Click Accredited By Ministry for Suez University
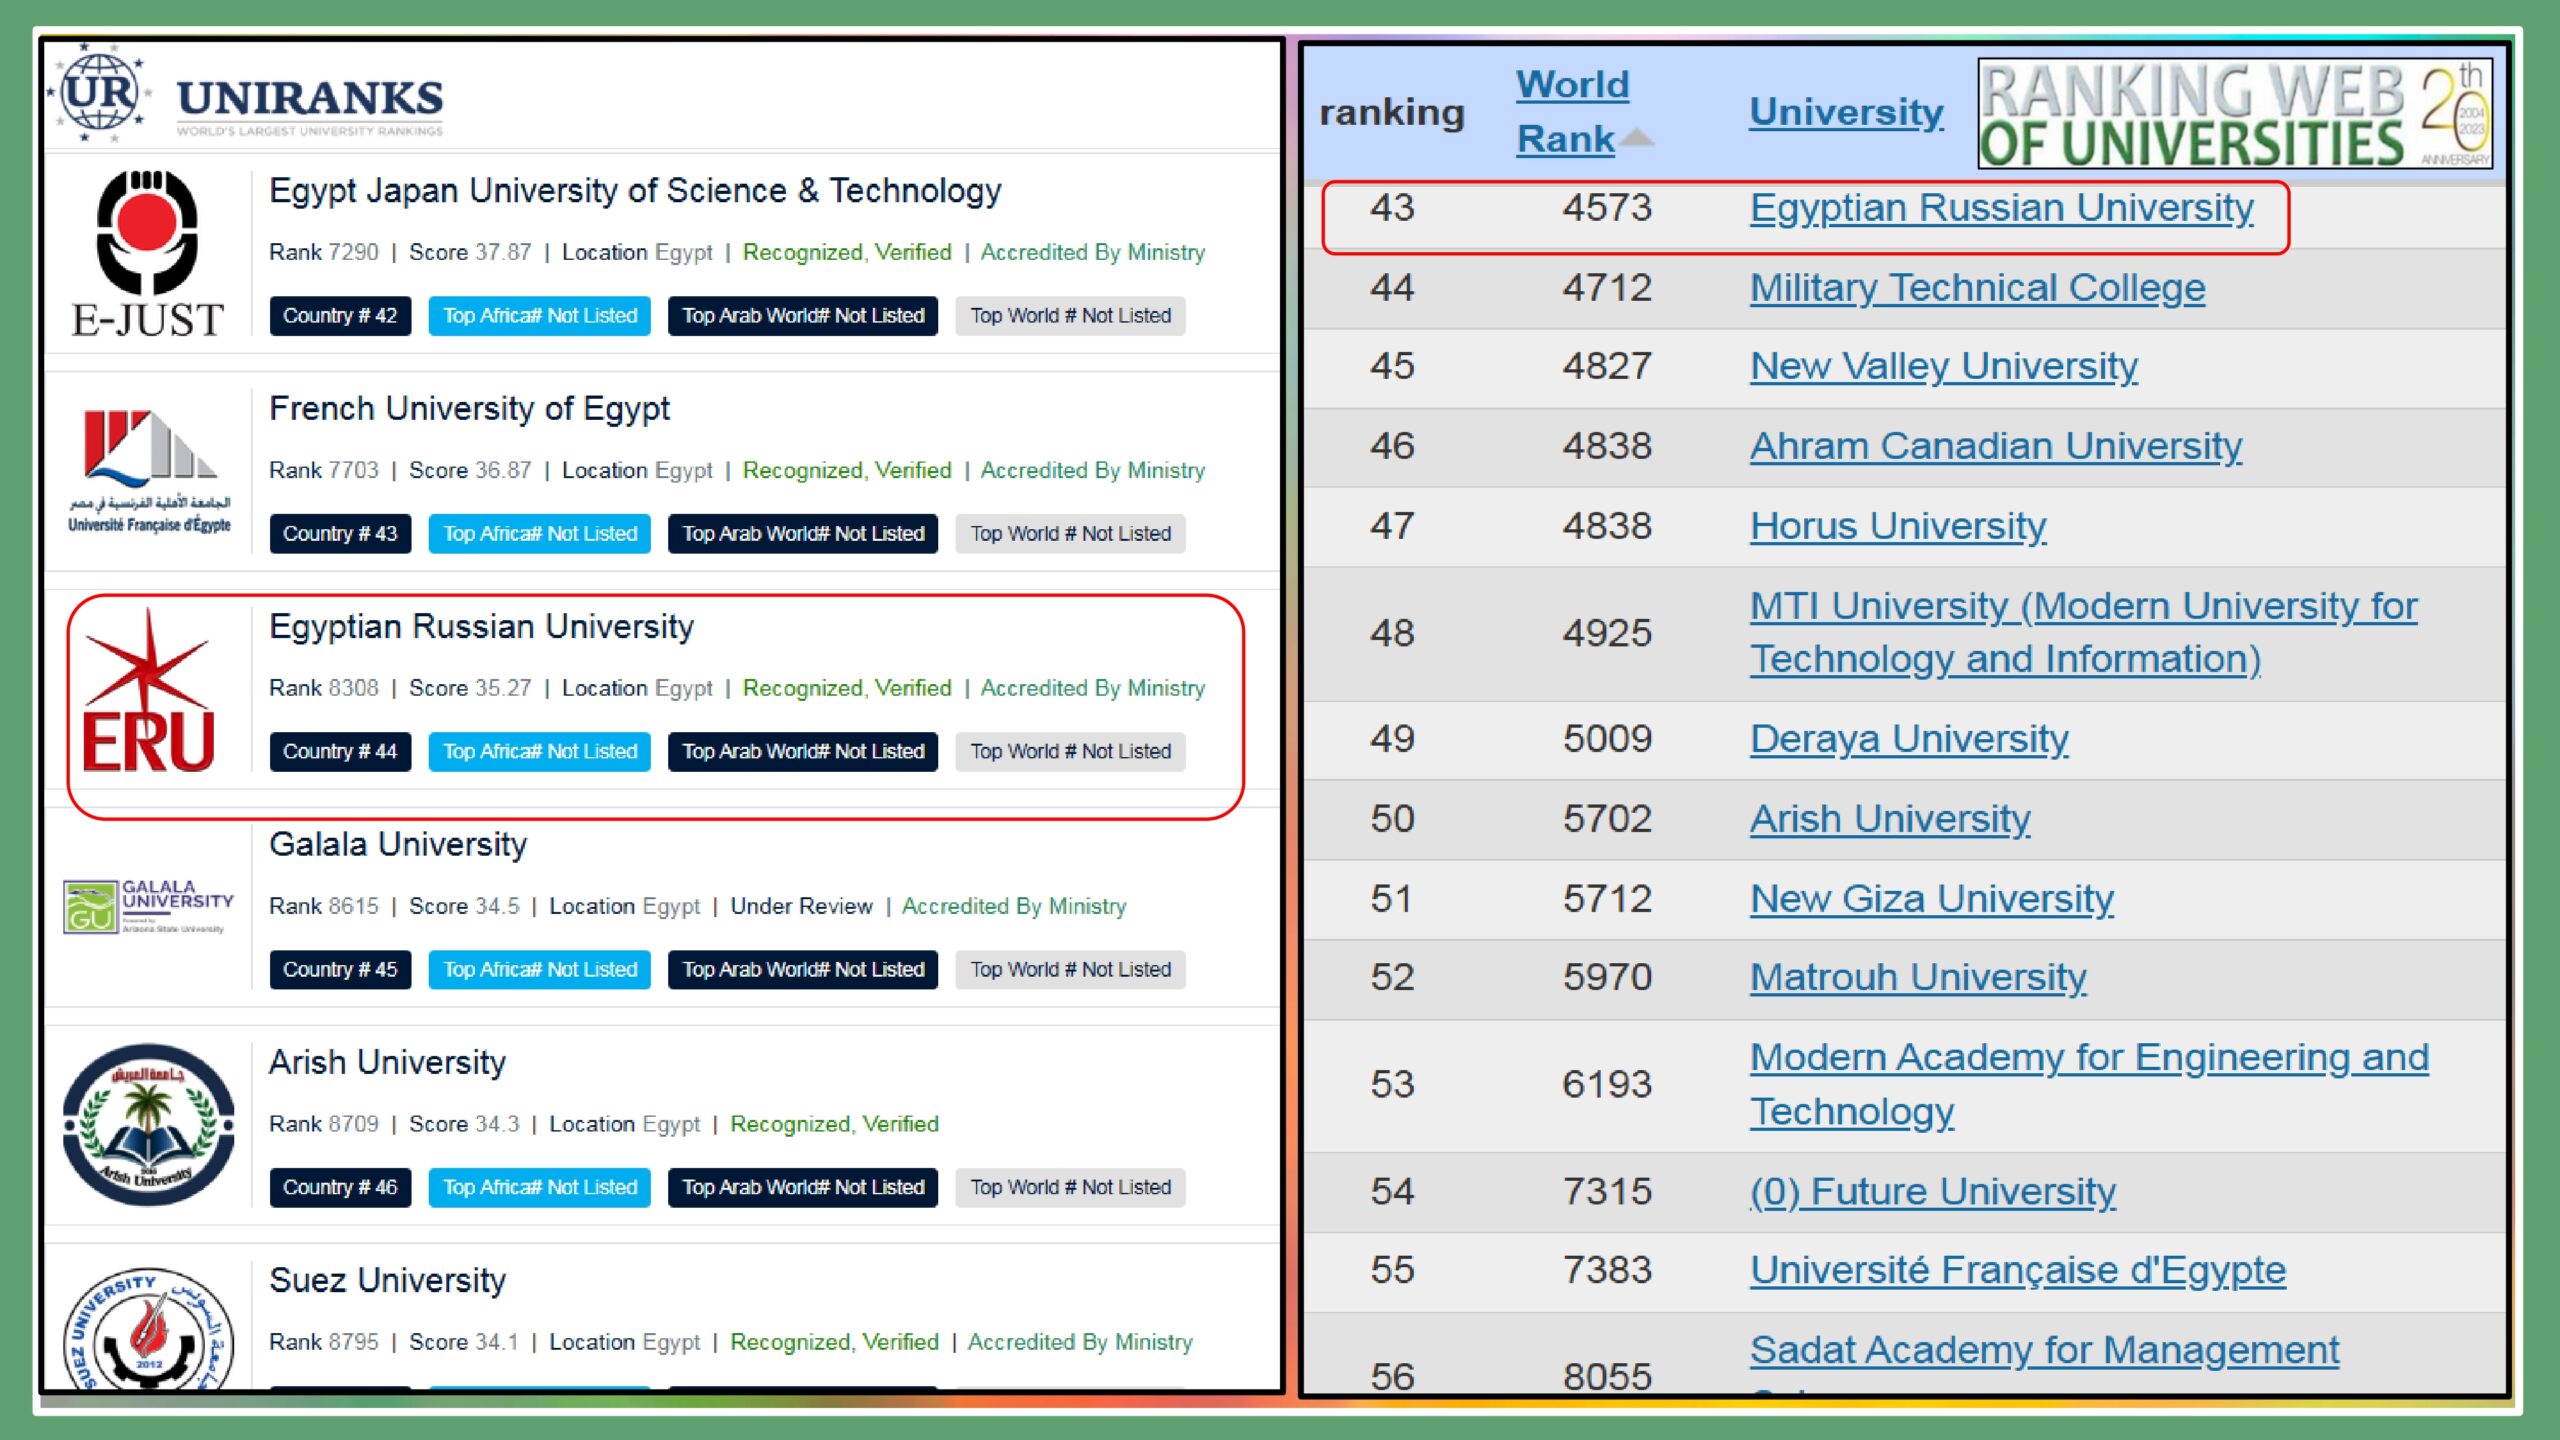 coord(1080,1342)
